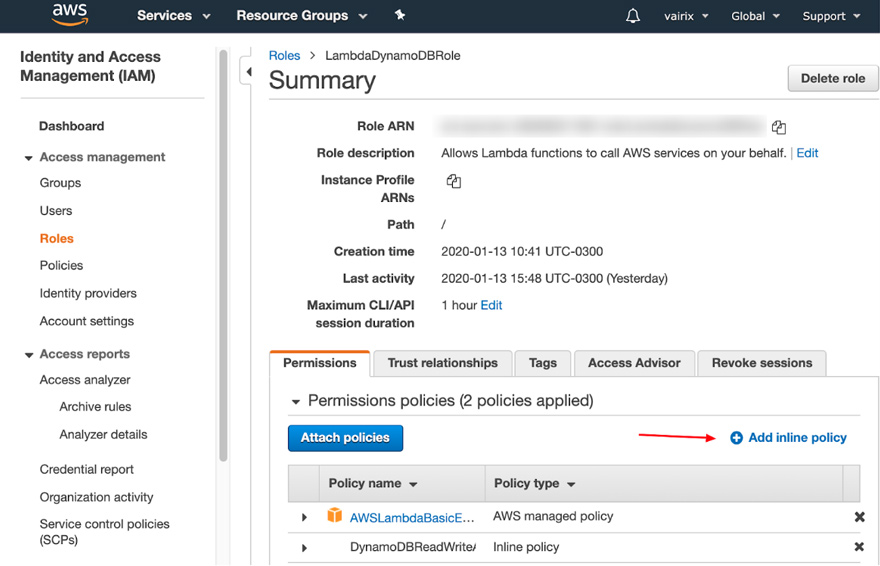The height and width of the screenshot is (566, 880).
Task: Open Account settings in sidebar
Action: click(x=86, y=321)
